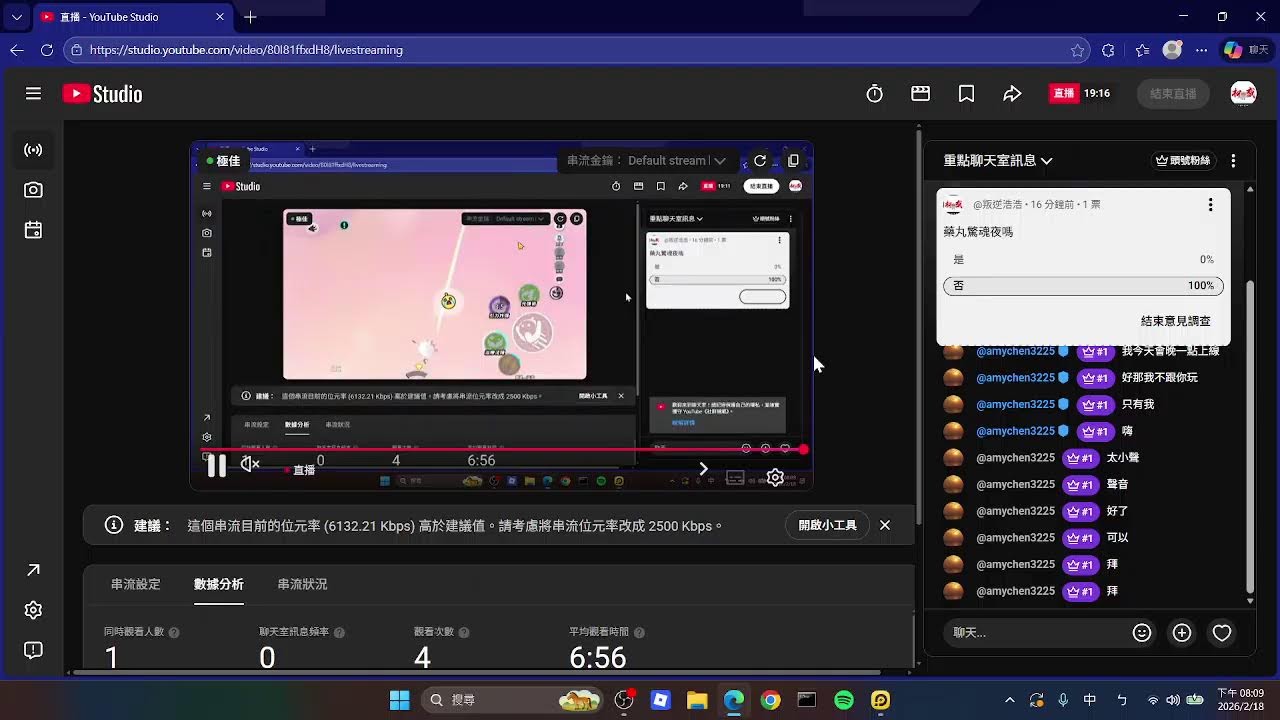Viewport: 1280px width, 720px height.
Task: Click the 開啟小工具 button
Action: [x=827, y=525]
